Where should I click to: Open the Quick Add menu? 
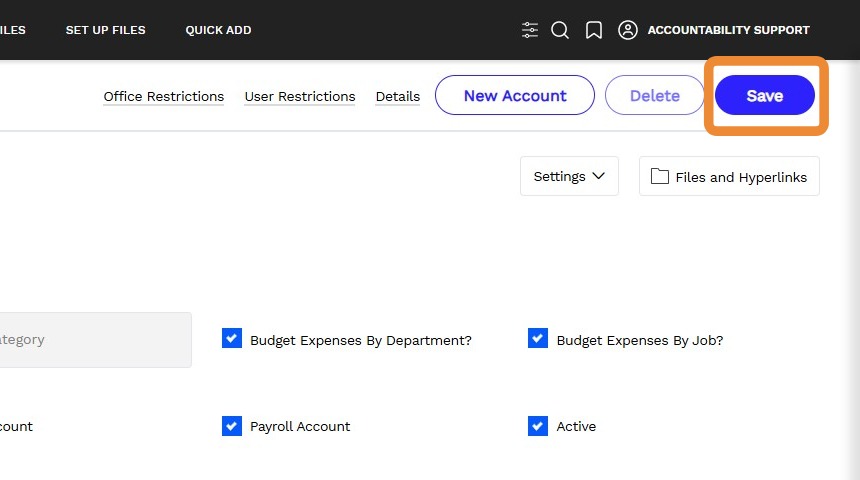[218, 30]
